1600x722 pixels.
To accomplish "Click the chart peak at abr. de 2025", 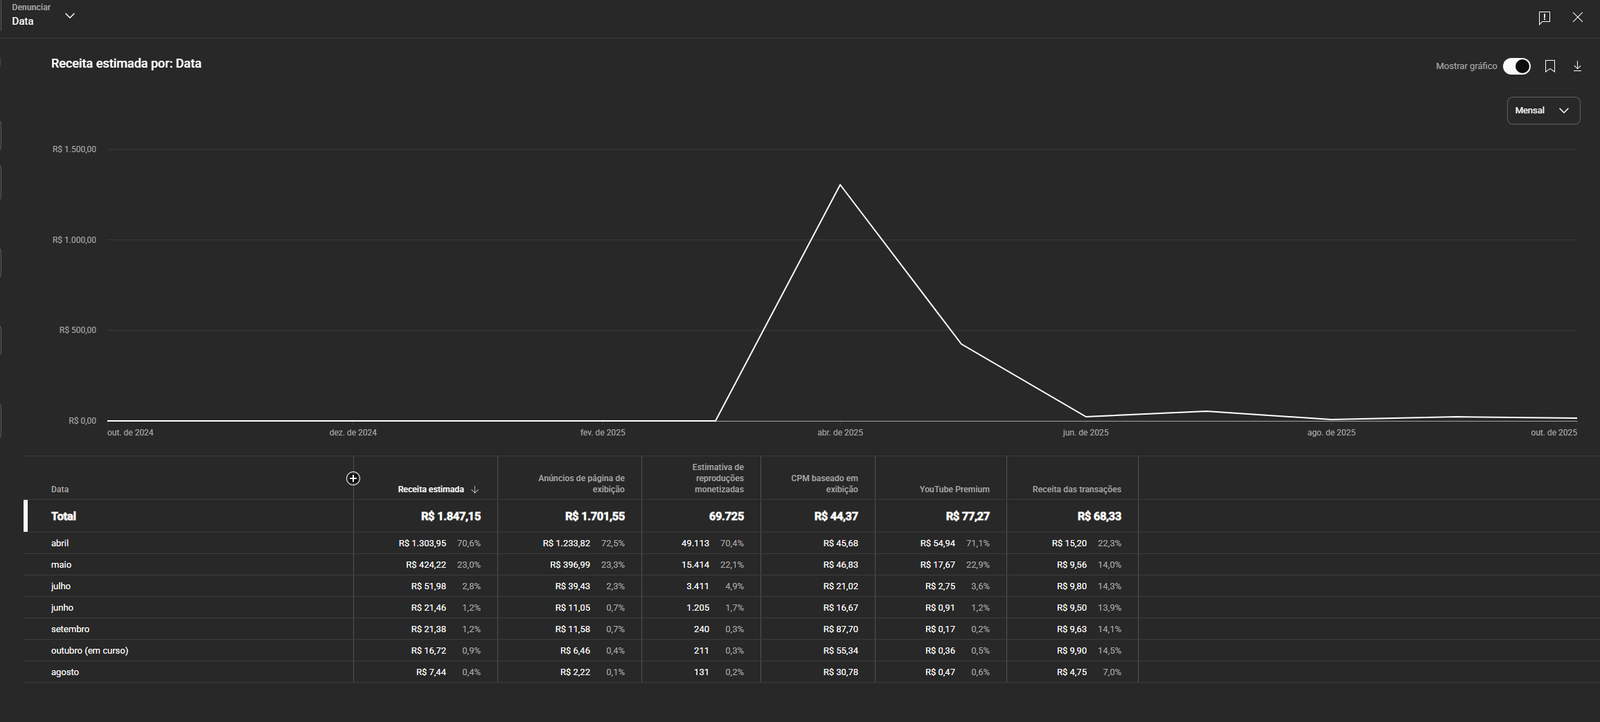I will 840,185.
